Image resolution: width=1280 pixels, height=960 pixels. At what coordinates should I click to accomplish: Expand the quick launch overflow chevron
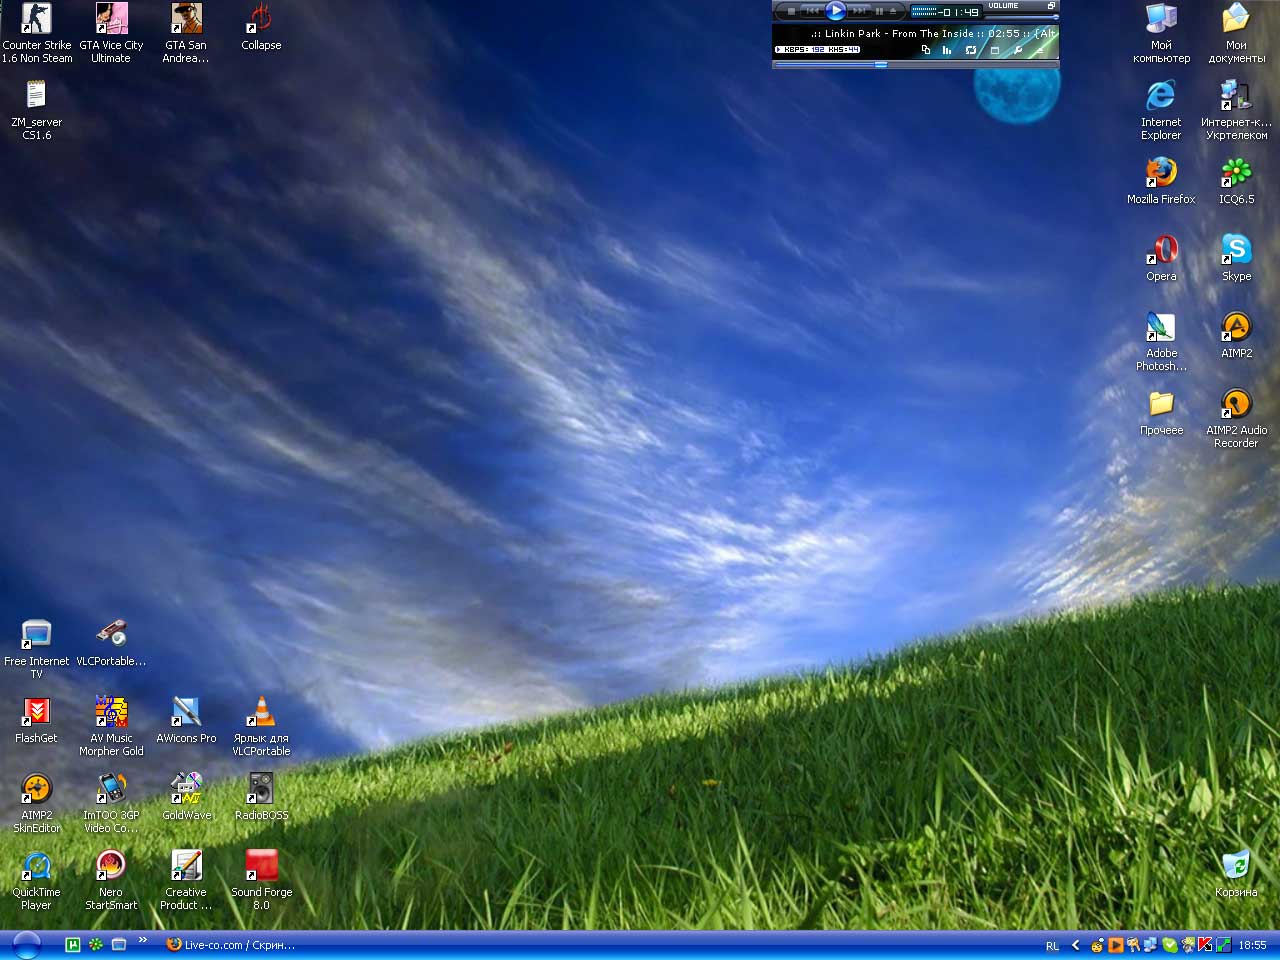pyautogui.click(x=142, y=940)
